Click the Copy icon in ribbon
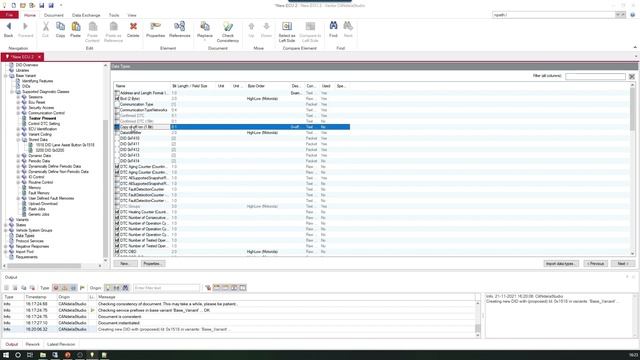 [60, 27]
